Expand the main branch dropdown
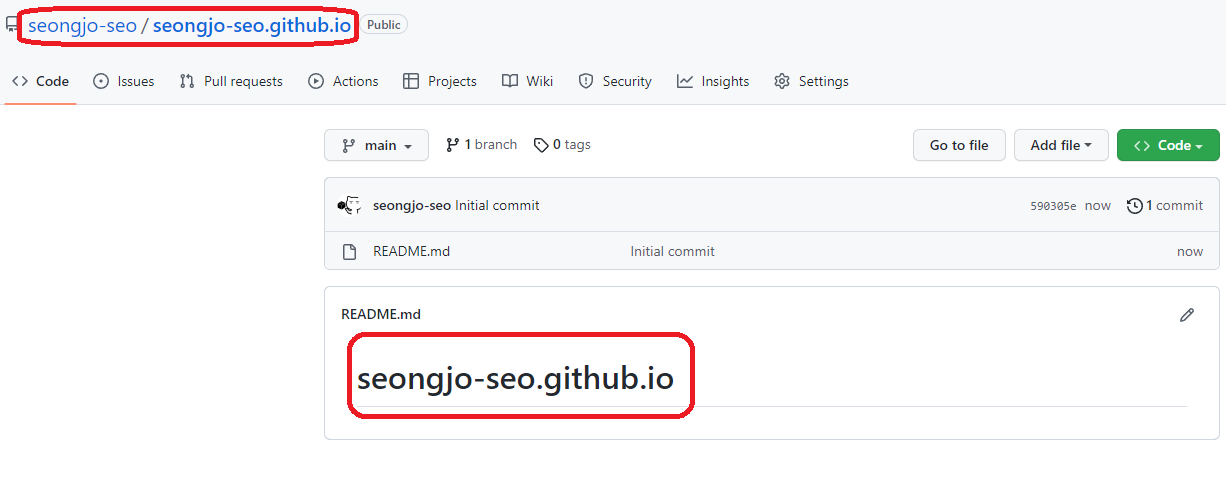1226x497 pixels. (x=376, y=145)
